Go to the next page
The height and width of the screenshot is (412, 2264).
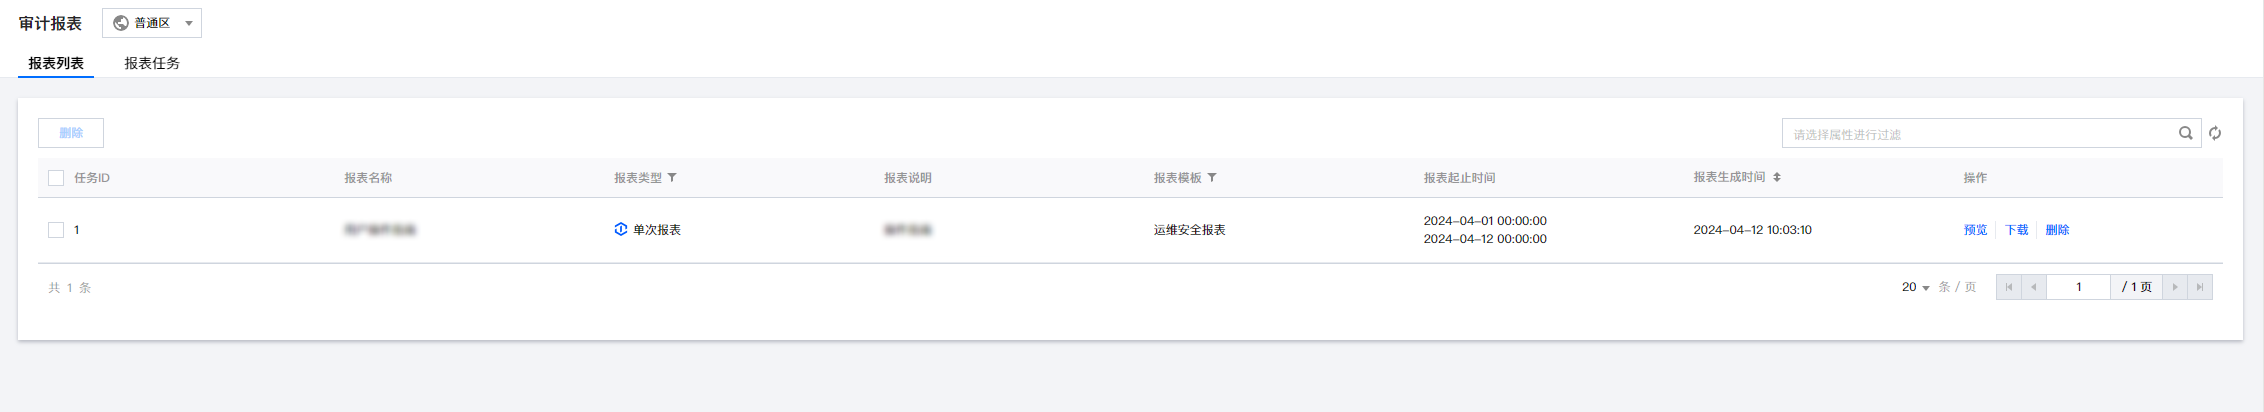(2174, 287)
